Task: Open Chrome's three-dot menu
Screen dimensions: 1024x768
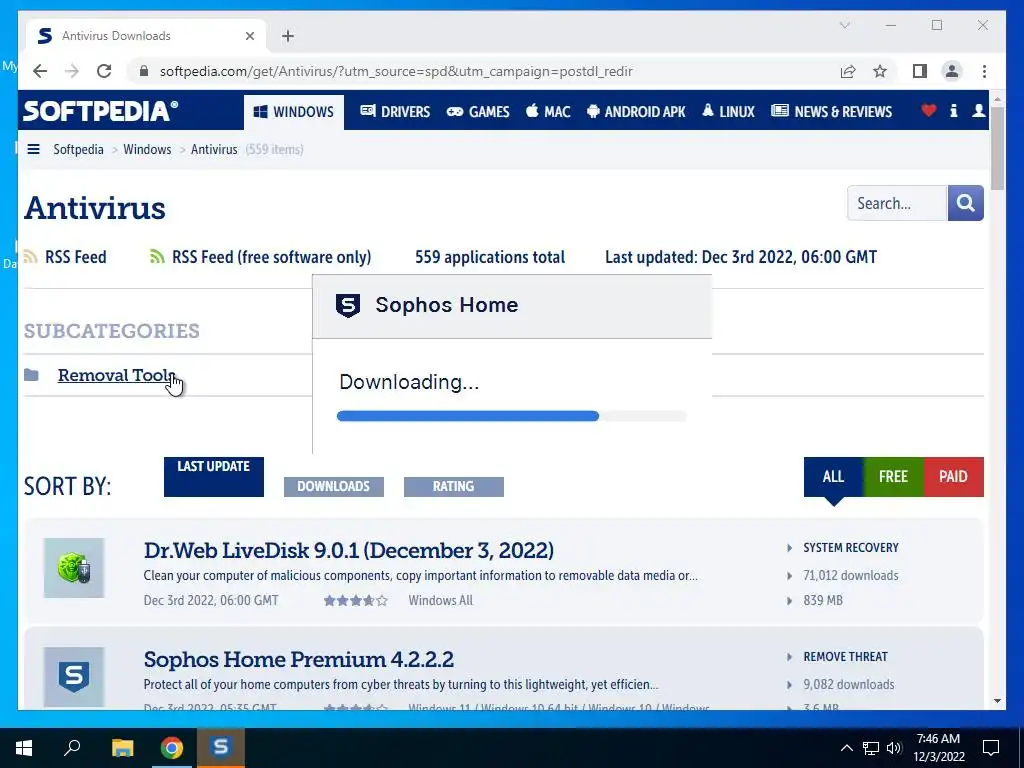Action: tap(984, 71)
